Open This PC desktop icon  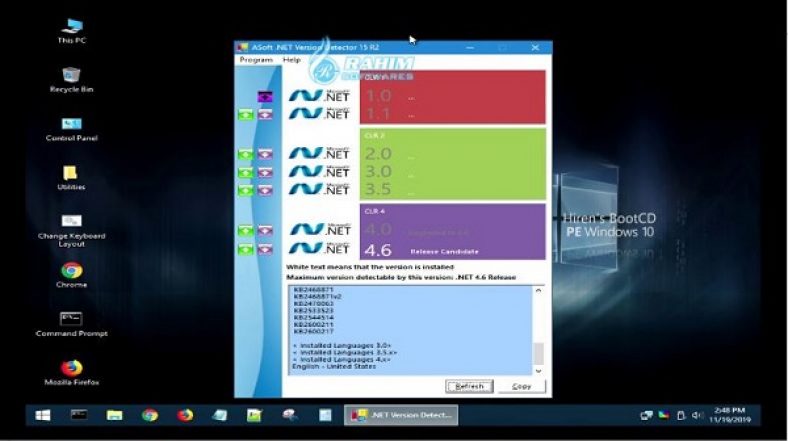point(72,31)
